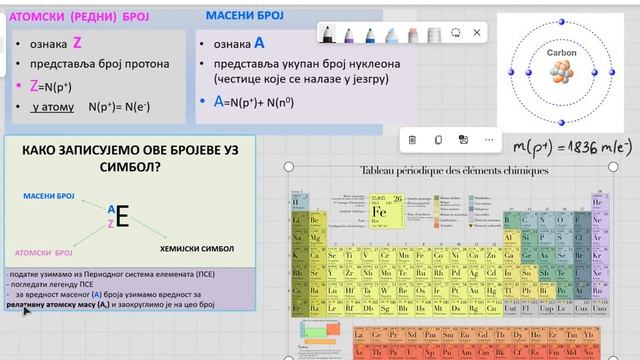Select the light blue highlighter tool
Image resolution: width=640 pixels, height=360 pixels.
point(391,36)
